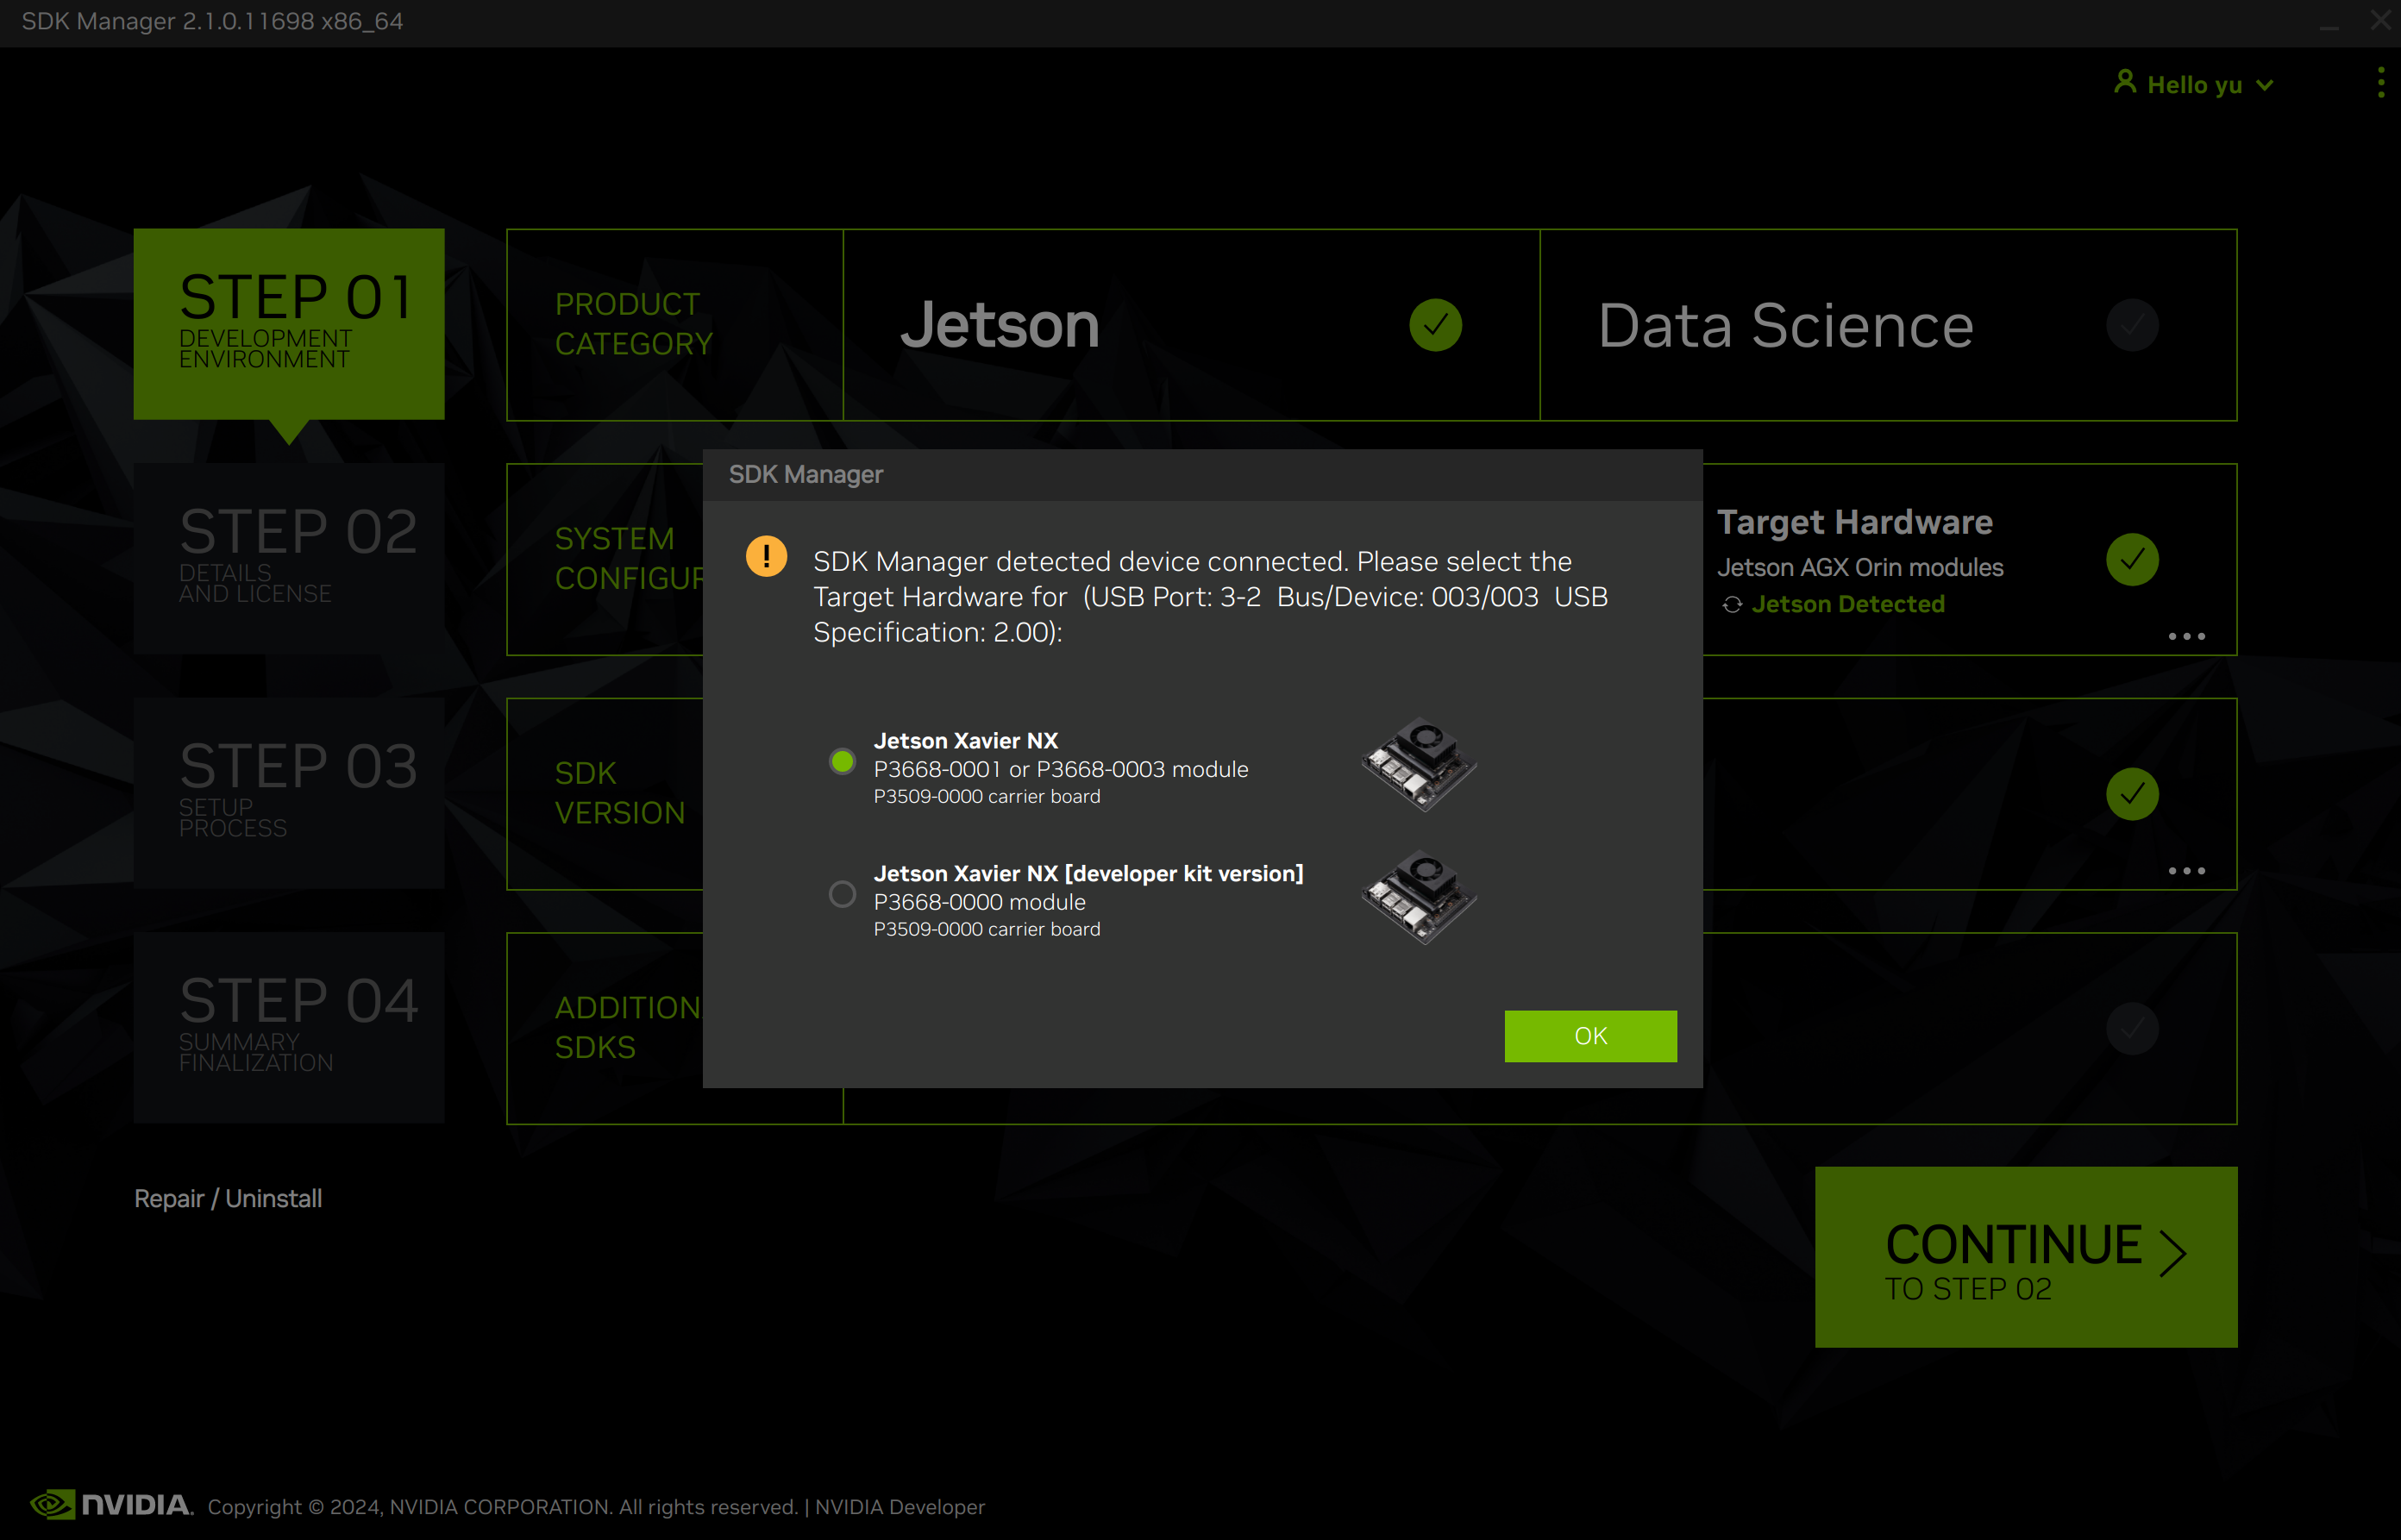2401x1540 pixels.
Task: Click the NVIDIA logo in footer
Action: 111,1504
